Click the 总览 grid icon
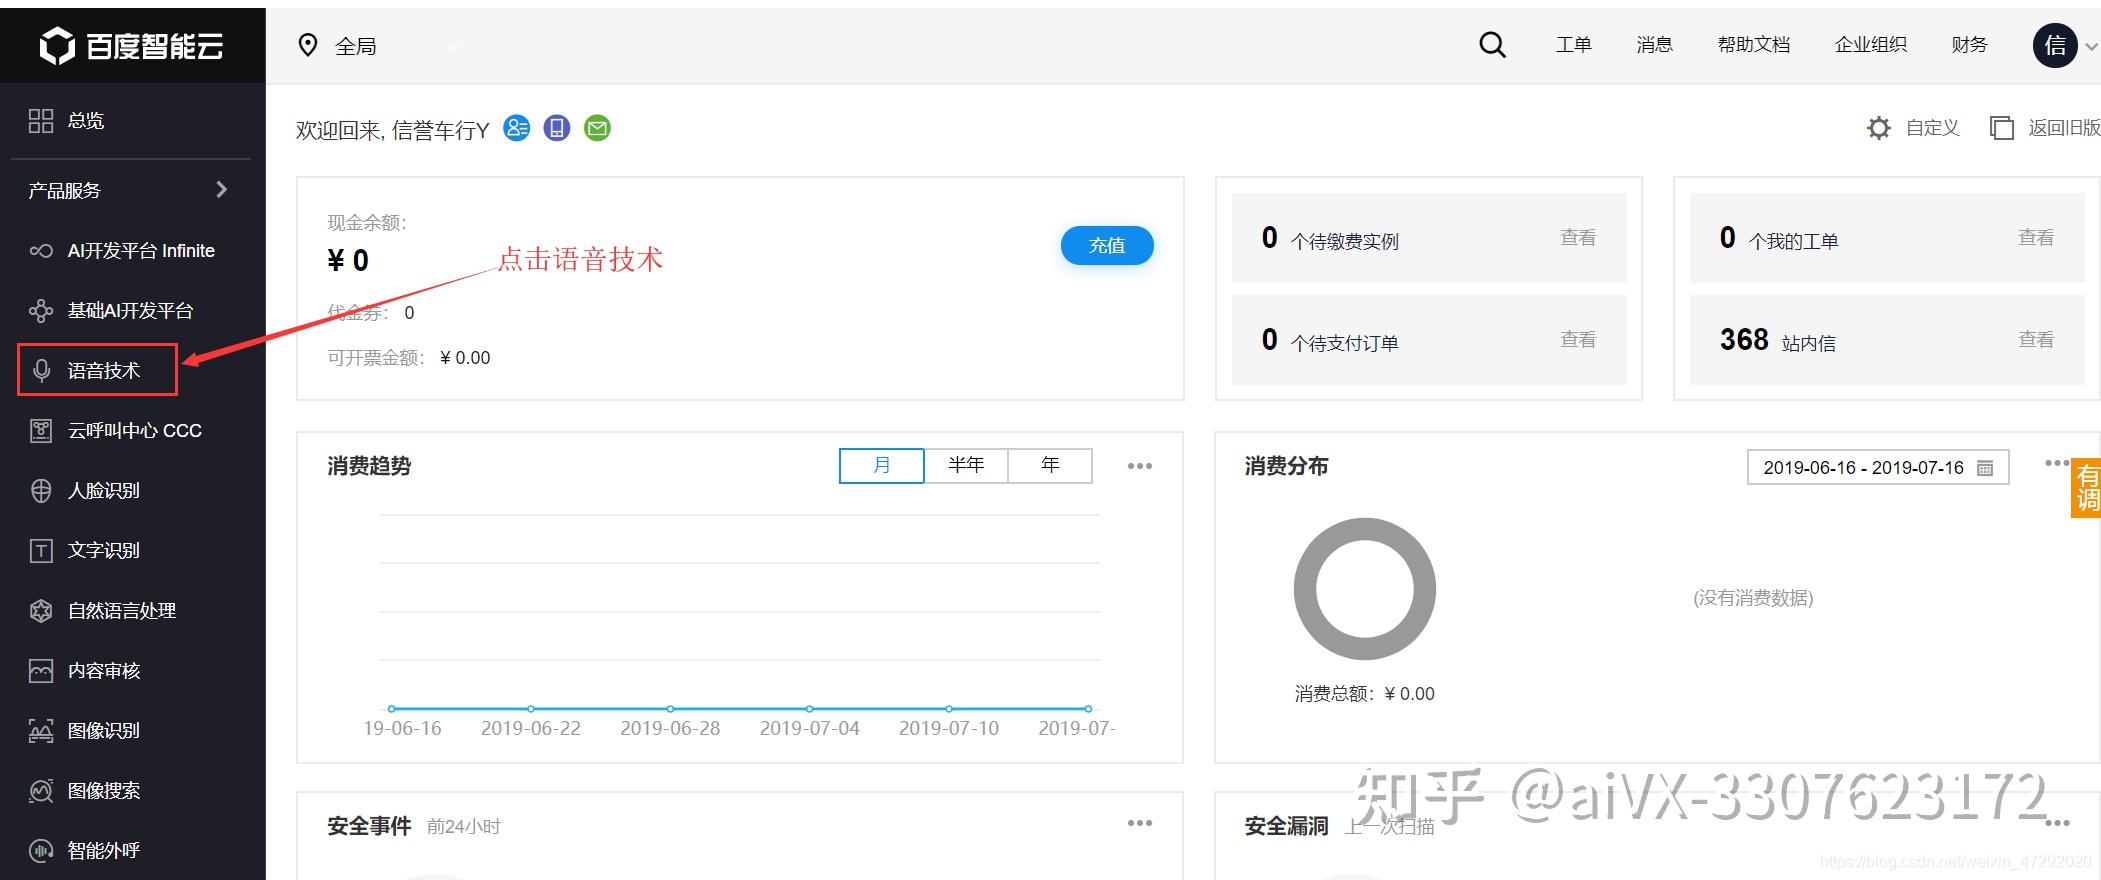The height and width of the screenshot is (880, 2101). coord(41,121)
